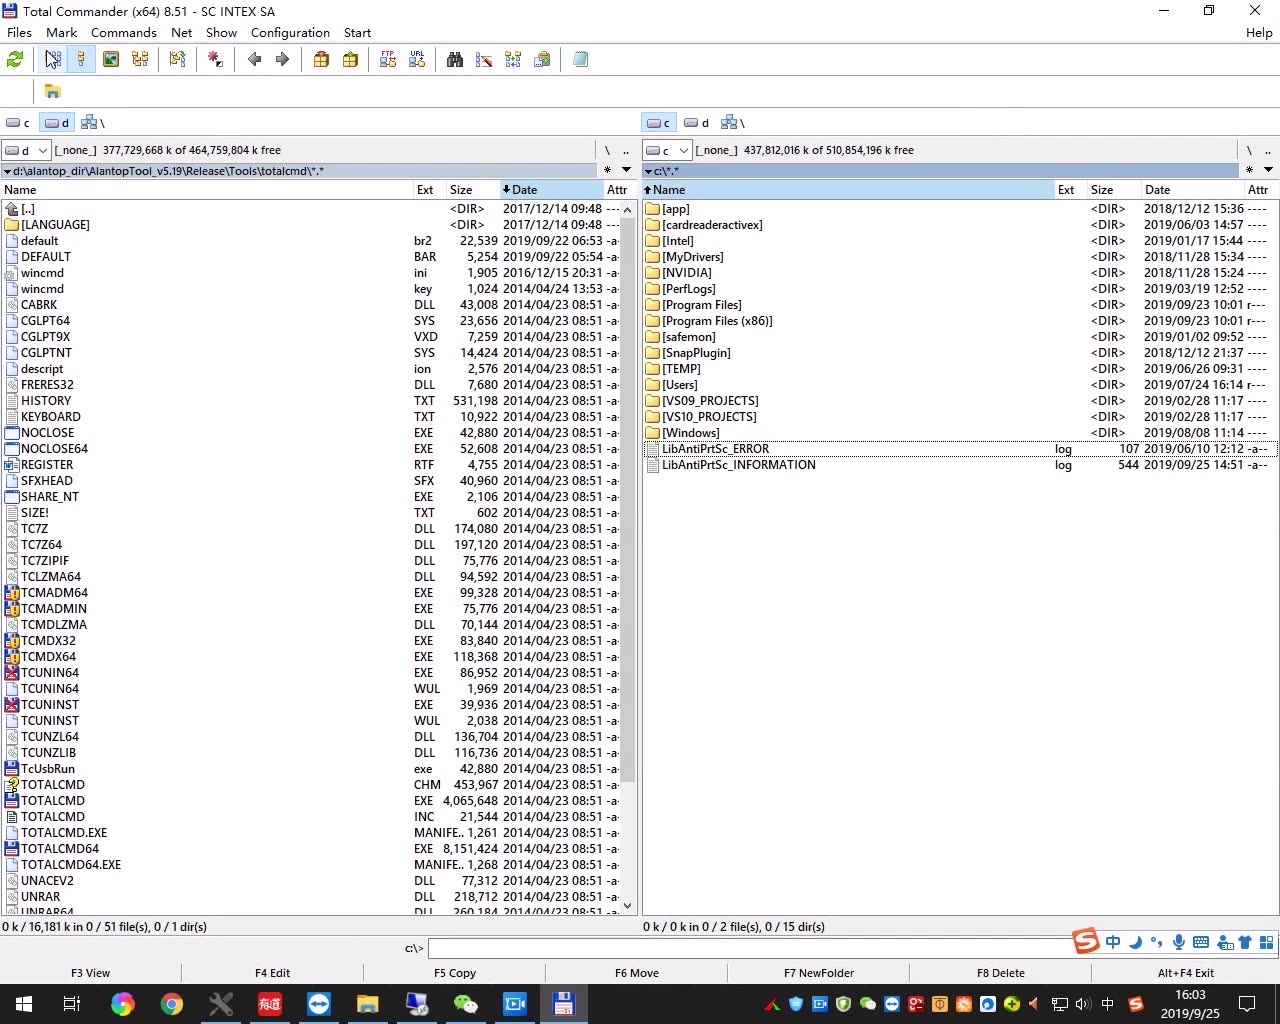
Task: Open the URL new FTP connection icon
Action: [417, 60]
